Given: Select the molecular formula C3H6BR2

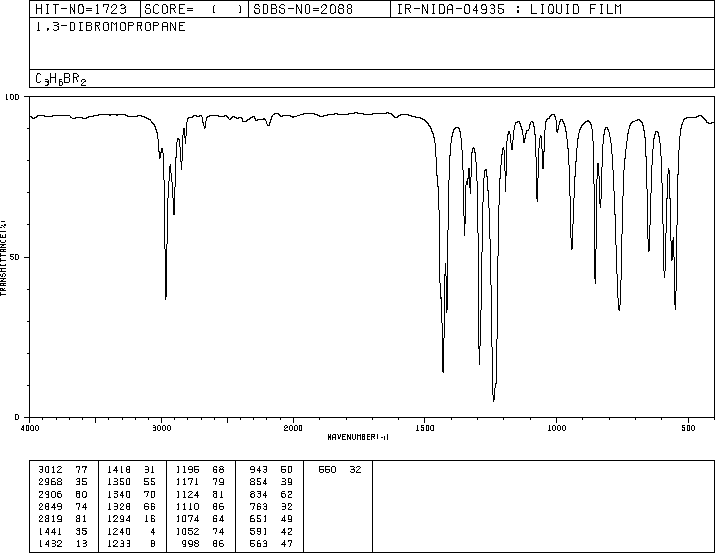Looking at the screenshot, I should click(x=61, y=79).
